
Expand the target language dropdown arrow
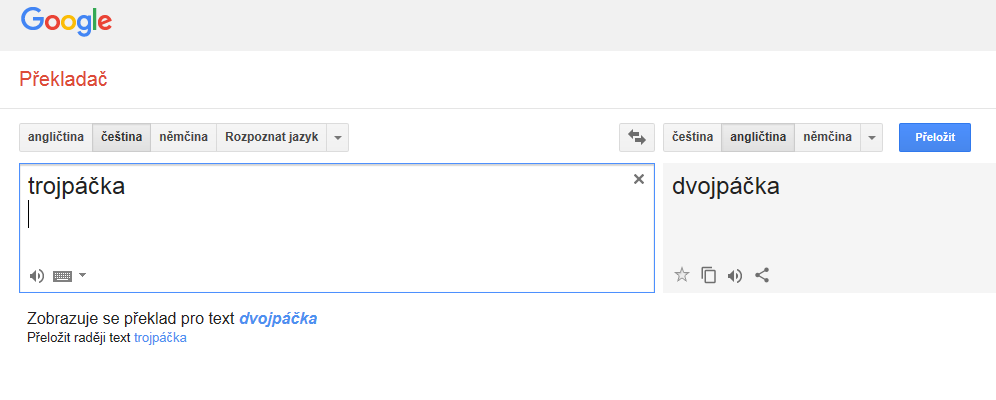click(872, 137)
